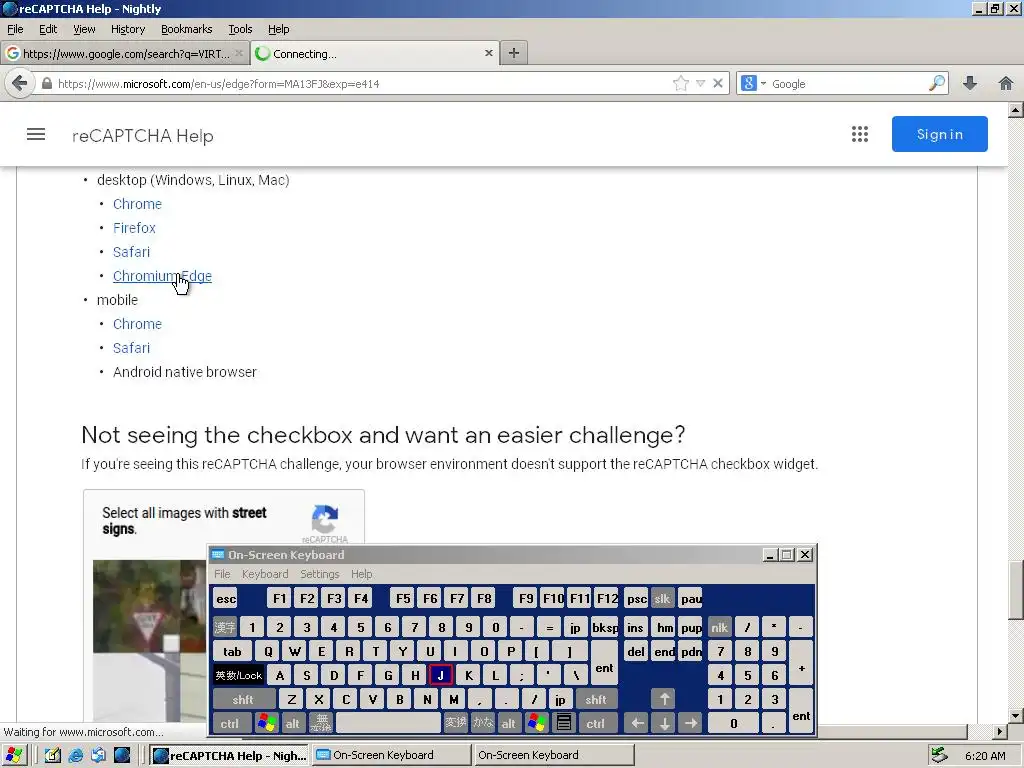Click the esc key on keyboard
This screenshot has width=1024, height=768.
(226, 599)
